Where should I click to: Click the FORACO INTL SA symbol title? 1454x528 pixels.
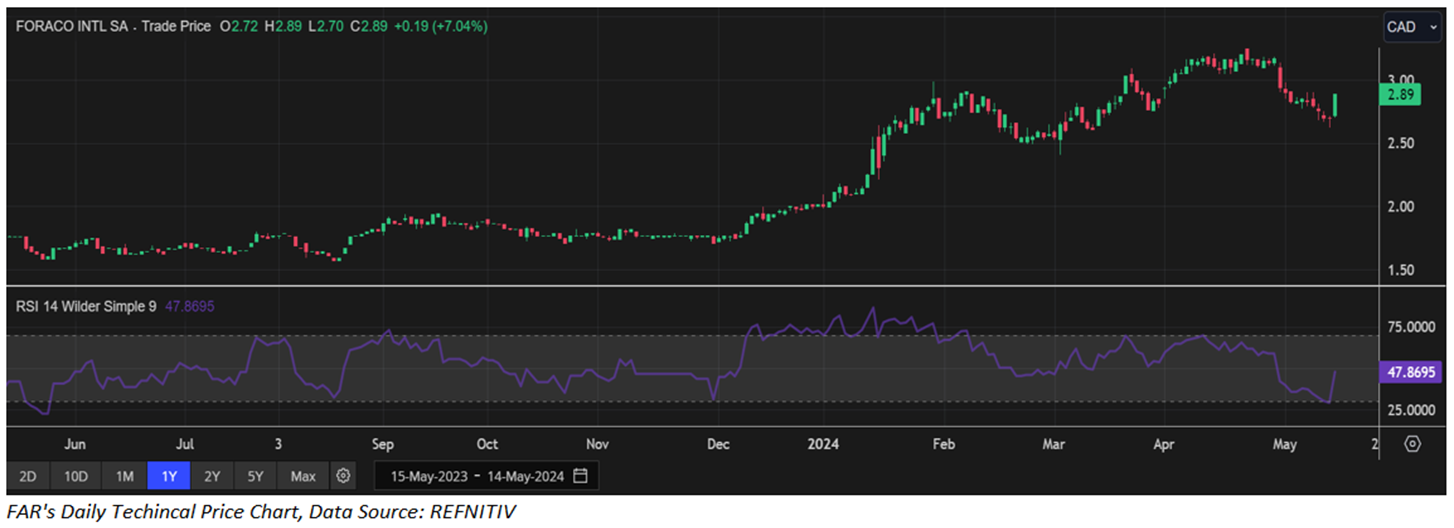click(76, 26)
